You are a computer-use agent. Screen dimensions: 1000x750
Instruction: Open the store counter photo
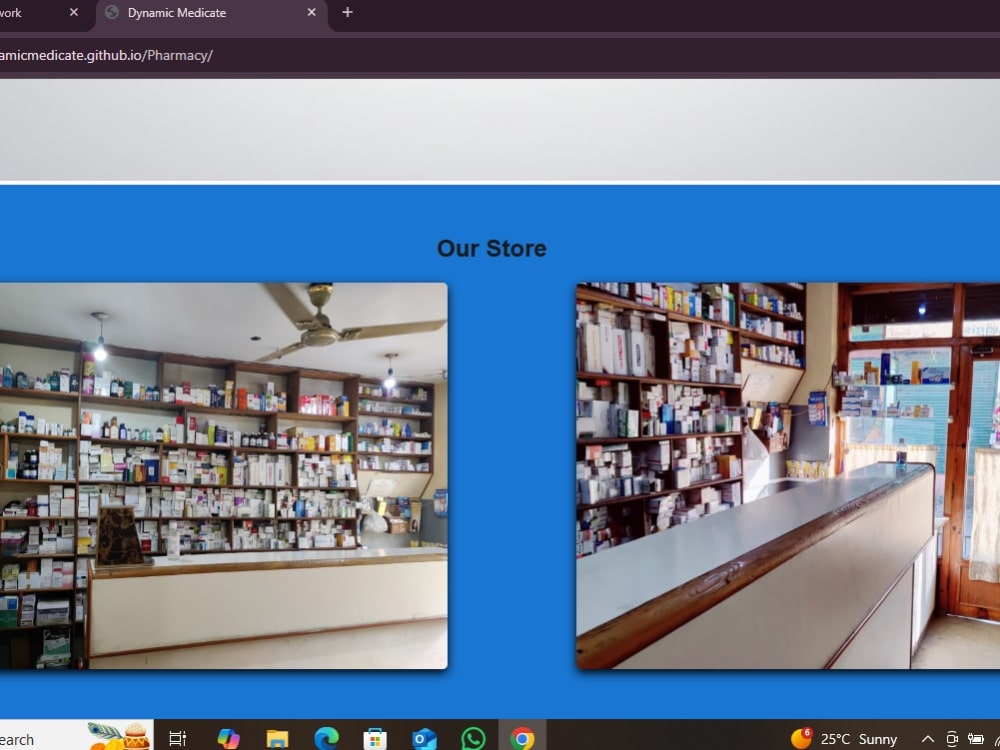click(x=788, y=476)
